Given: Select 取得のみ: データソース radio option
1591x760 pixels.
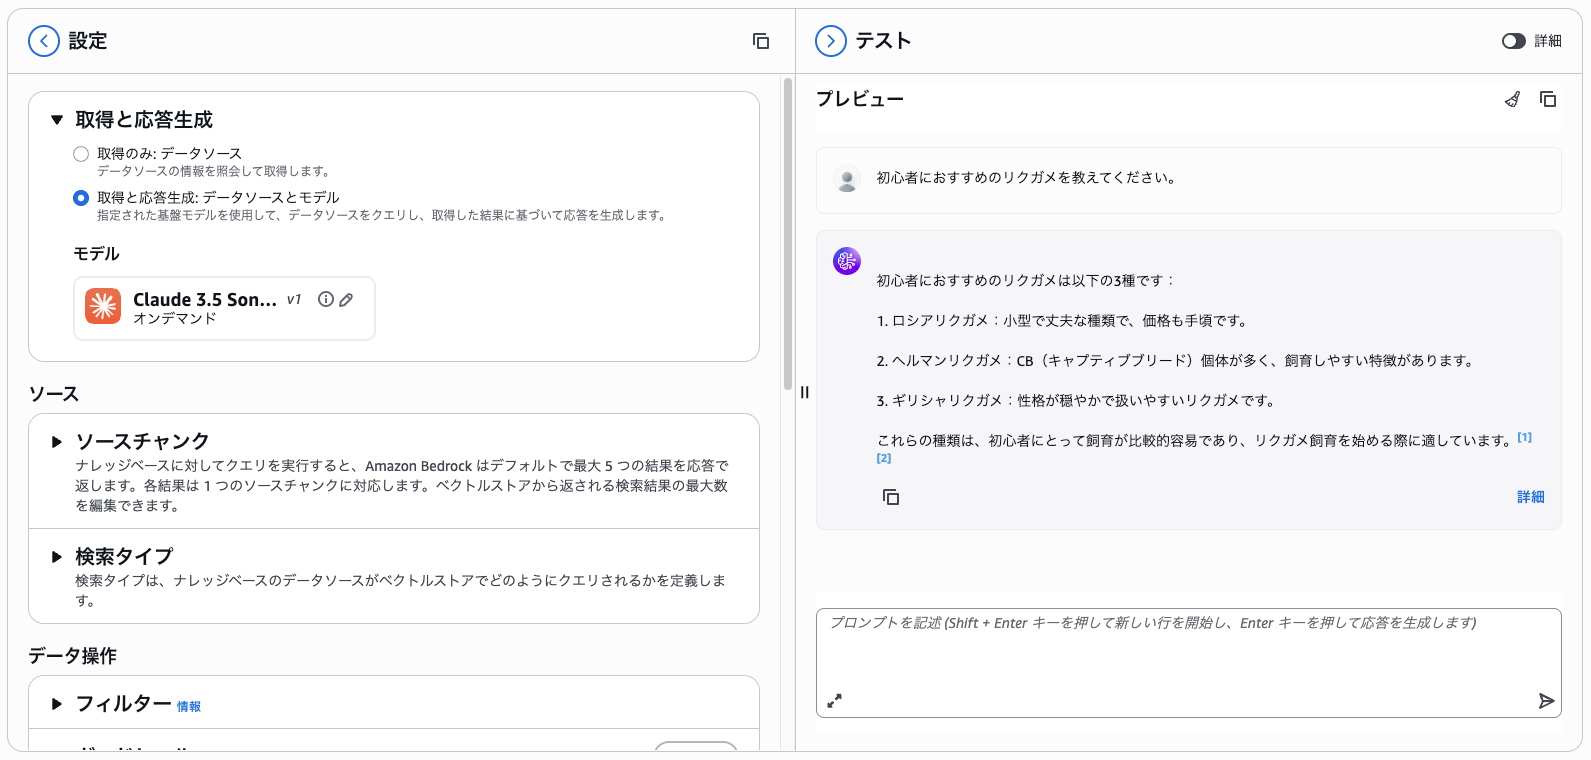Looking at the screenshot, I should [x=81, y=154].
